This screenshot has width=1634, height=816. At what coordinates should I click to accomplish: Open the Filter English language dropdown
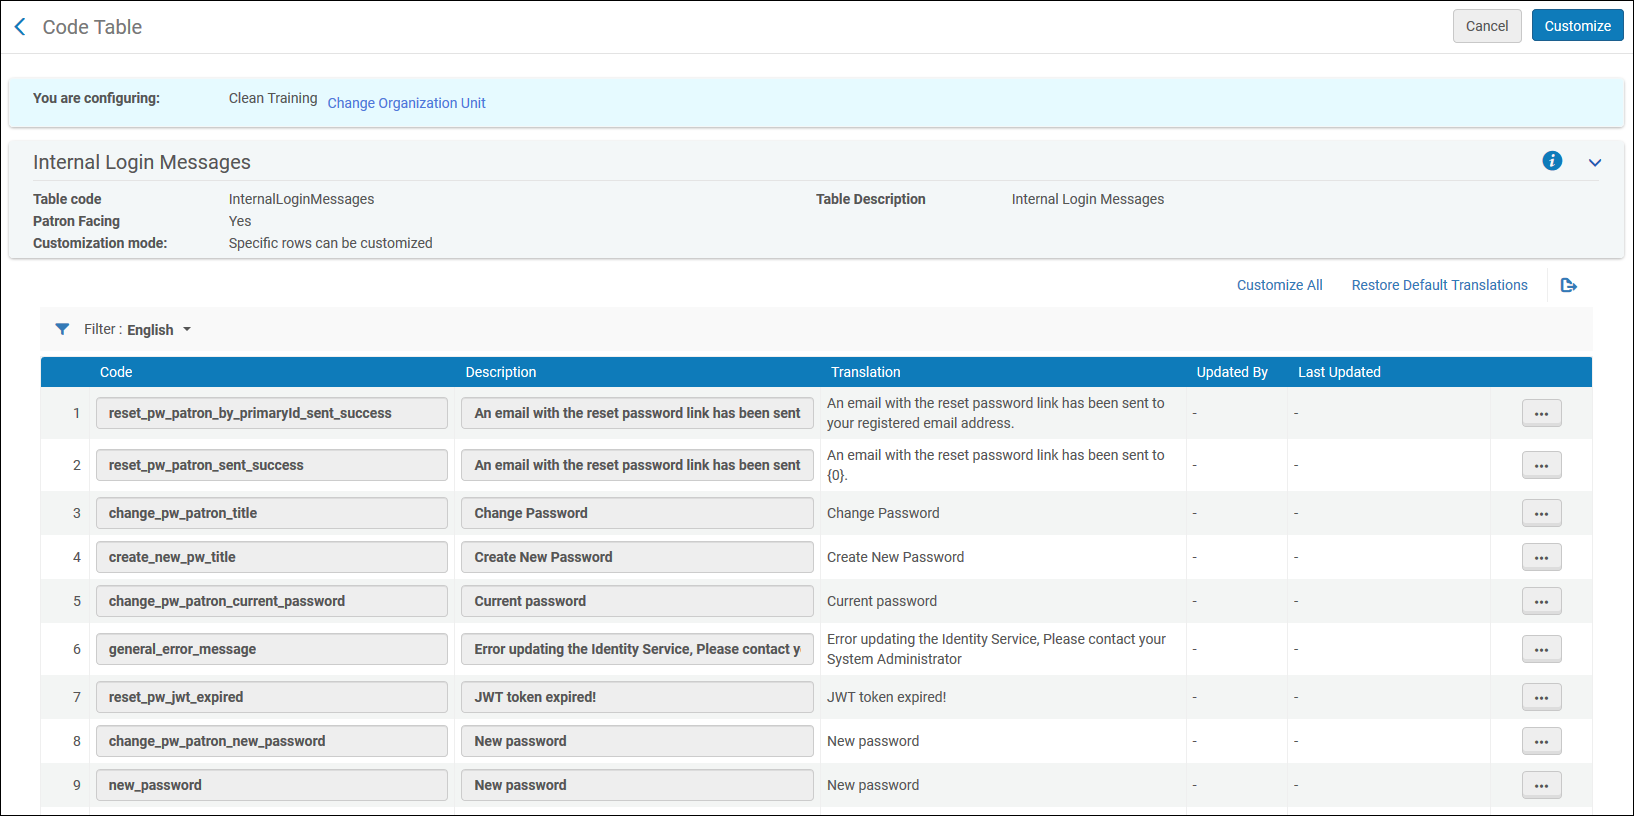pos(158,330)
